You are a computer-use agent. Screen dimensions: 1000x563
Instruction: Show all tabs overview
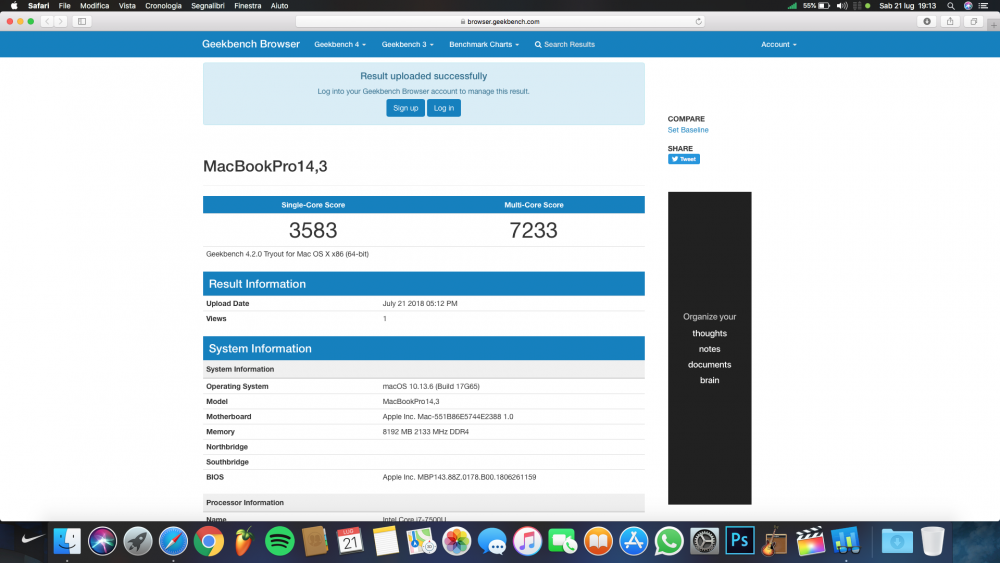[x=973, y=21]
